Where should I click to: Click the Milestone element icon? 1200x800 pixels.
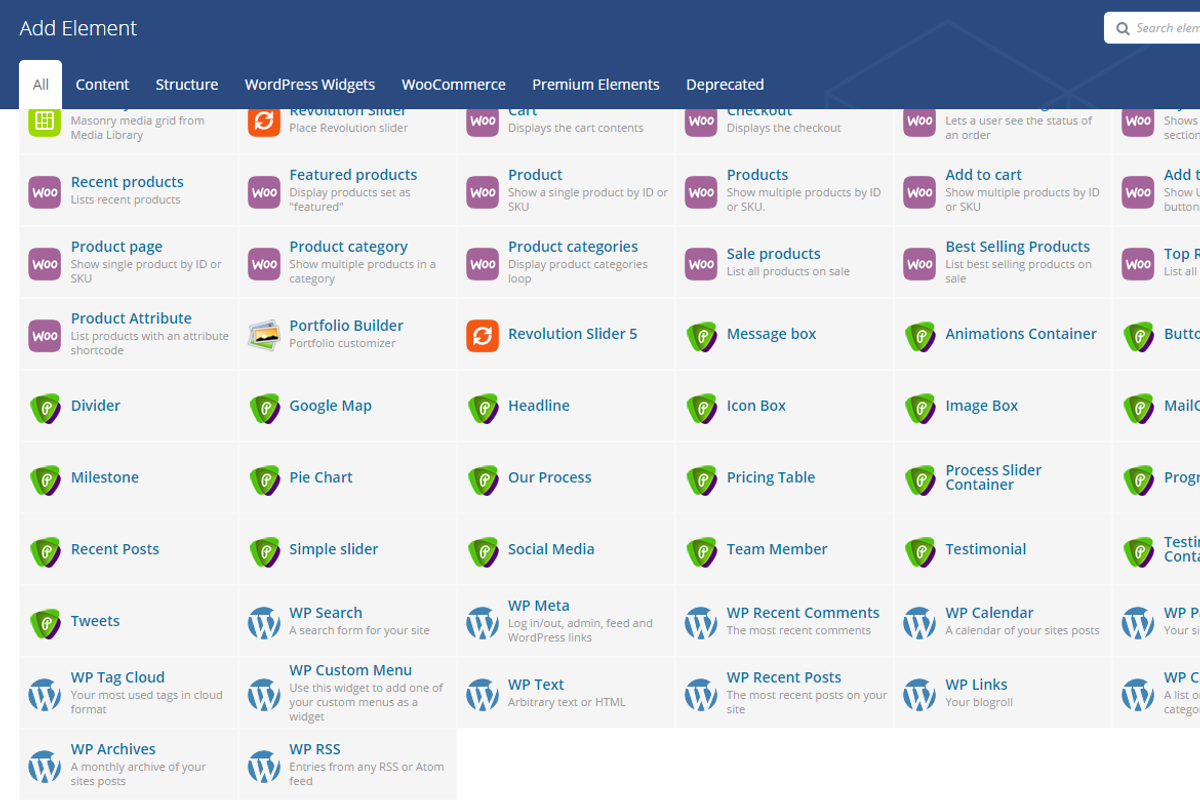click(x=45, y=479)
